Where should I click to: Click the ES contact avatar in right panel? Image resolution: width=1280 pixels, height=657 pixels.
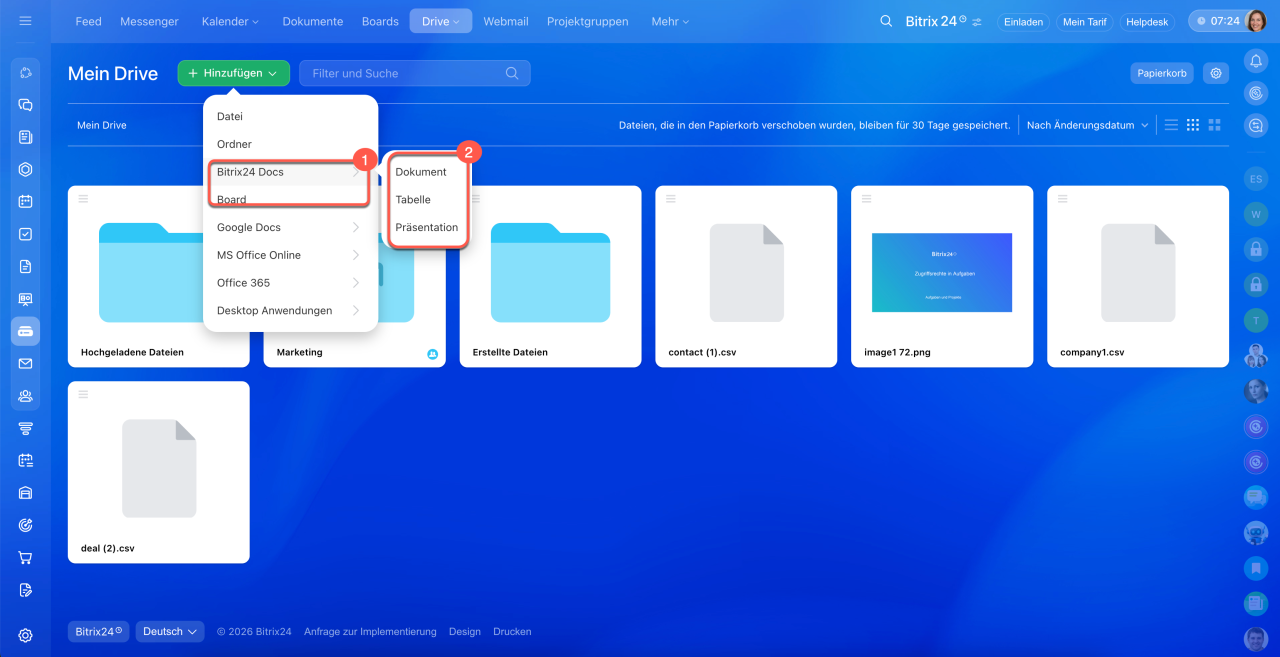click(x=1256, y=179)
